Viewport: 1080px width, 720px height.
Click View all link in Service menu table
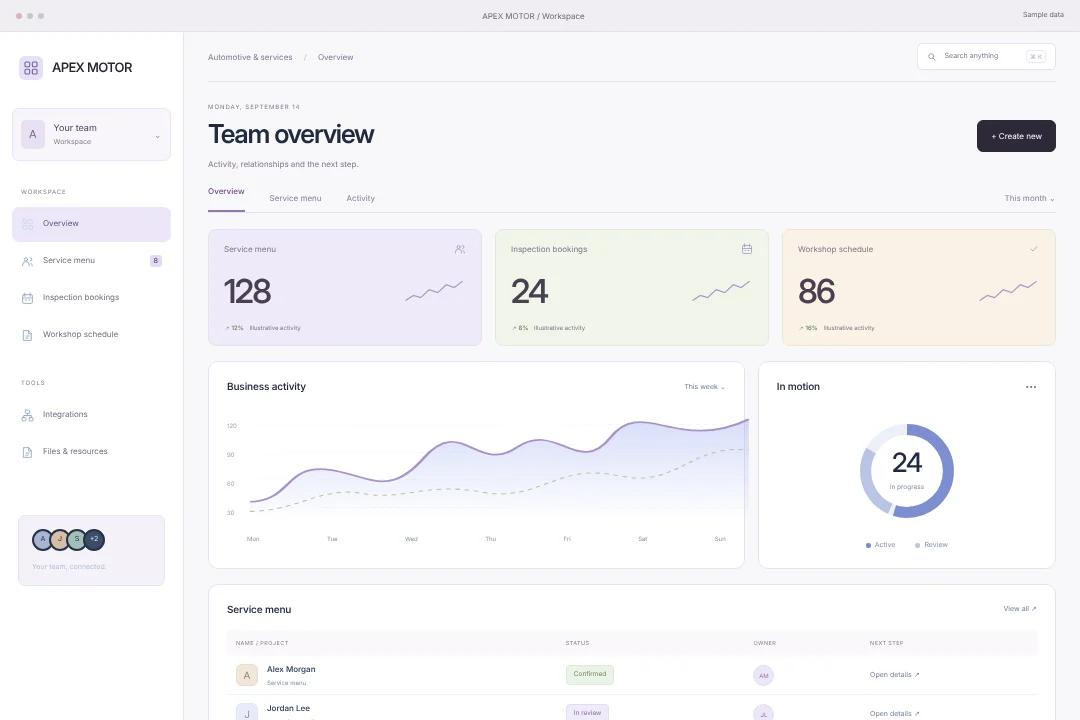coord(1019,609)
